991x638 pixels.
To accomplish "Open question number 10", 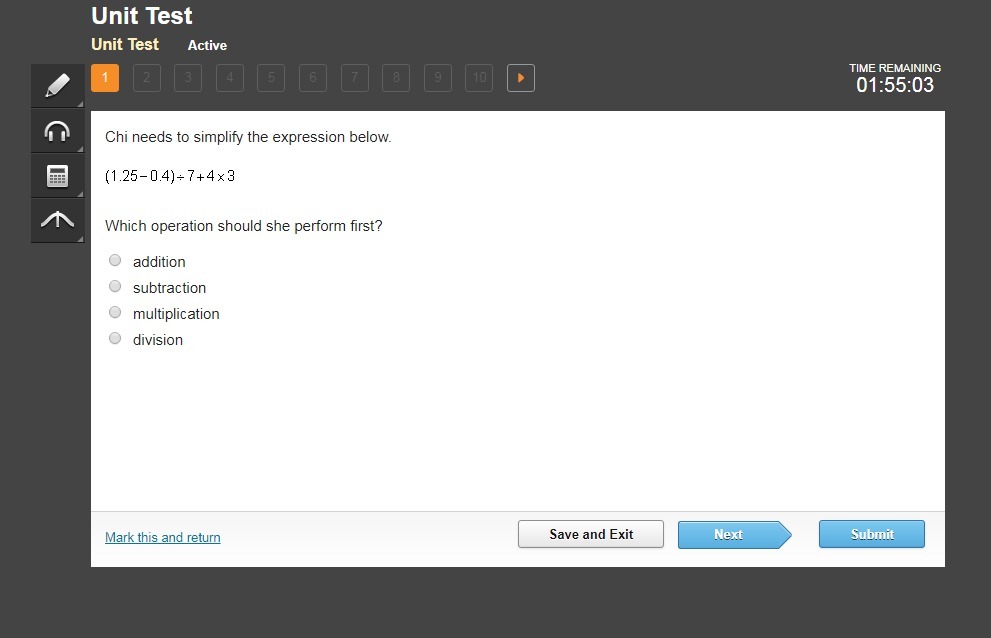I will tap(479, 78).
